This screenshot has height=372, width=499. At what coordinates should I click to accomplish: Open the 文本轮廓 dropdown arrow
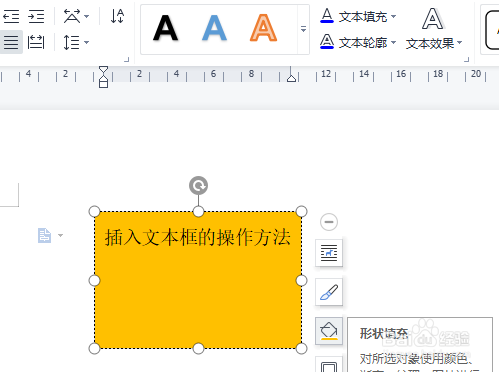tap(393, 42)
